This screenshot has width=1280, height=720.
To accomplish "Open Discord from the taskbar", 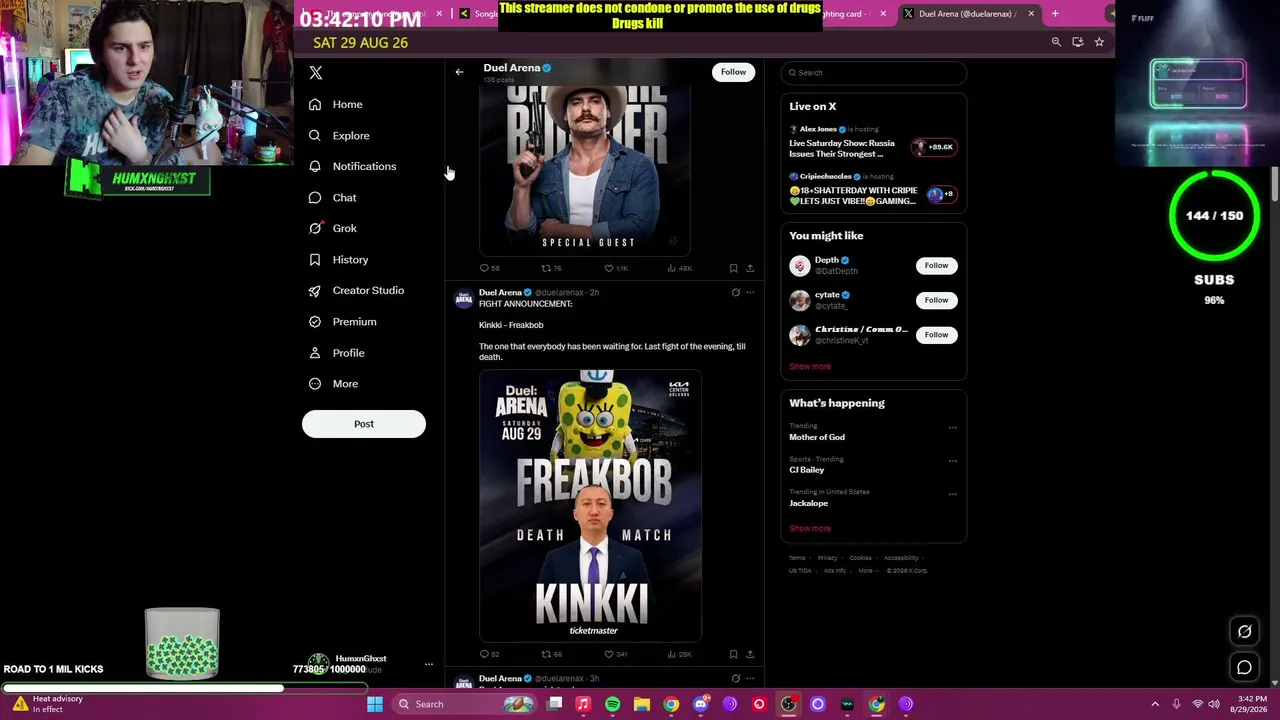I will (x=701, y=704).
